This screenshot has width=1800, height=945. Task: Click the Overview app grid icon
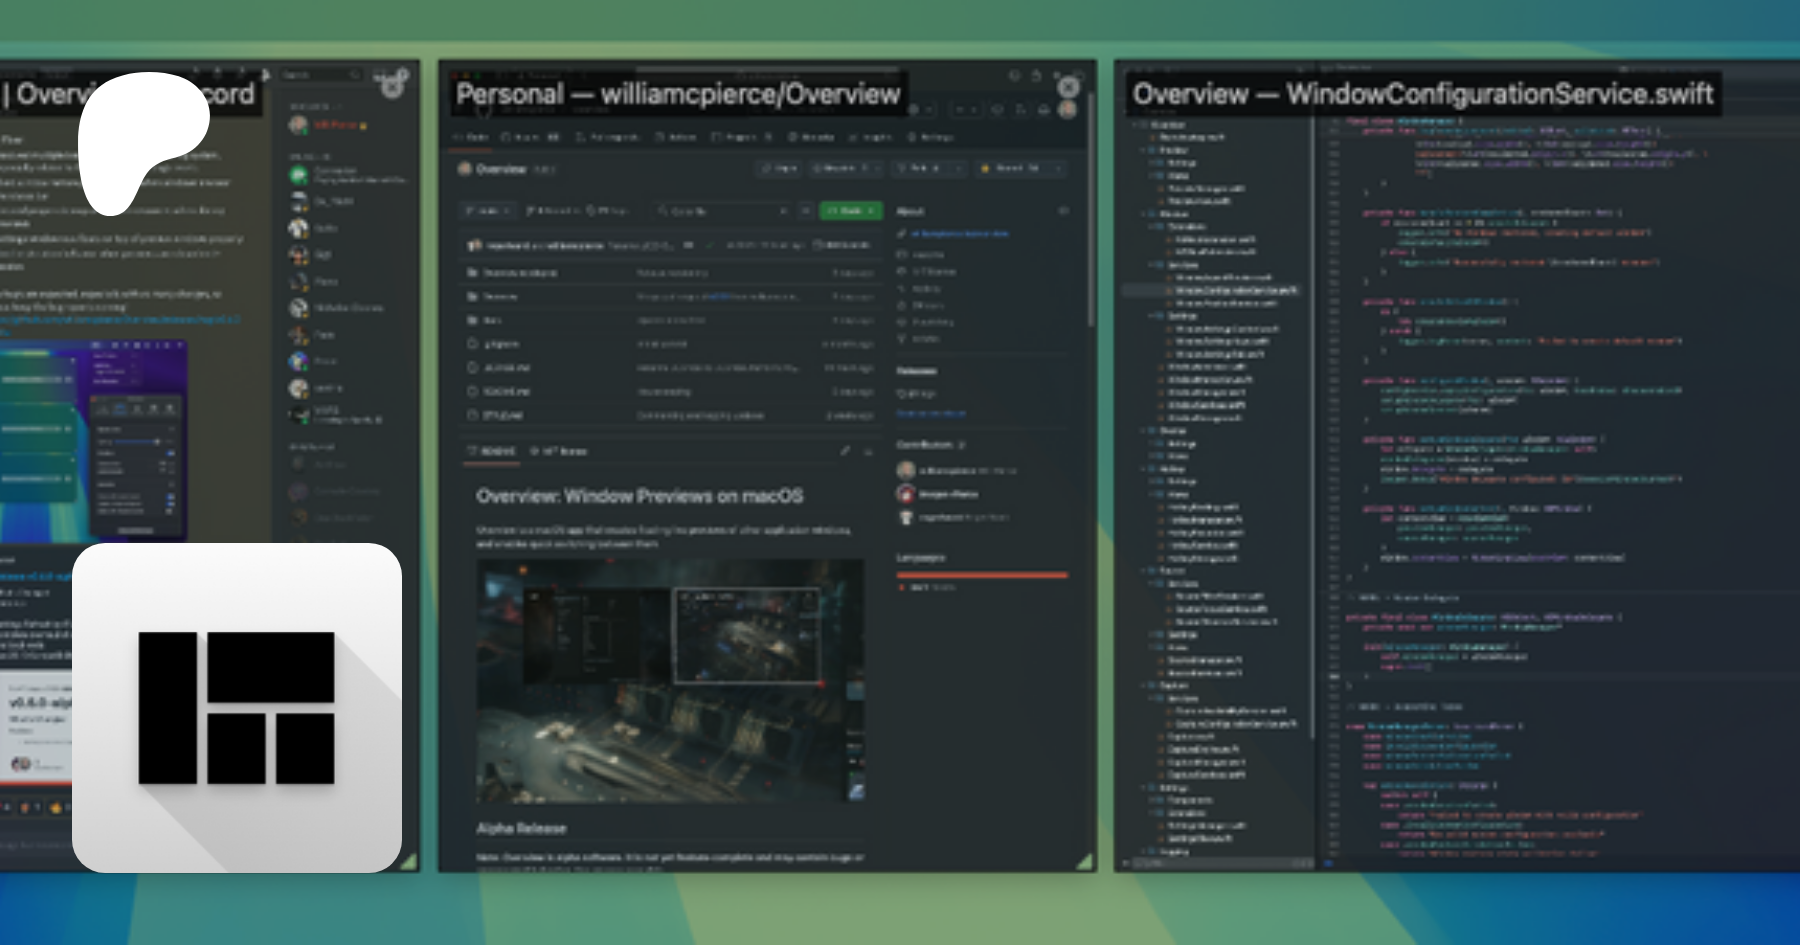pos(237,707)
